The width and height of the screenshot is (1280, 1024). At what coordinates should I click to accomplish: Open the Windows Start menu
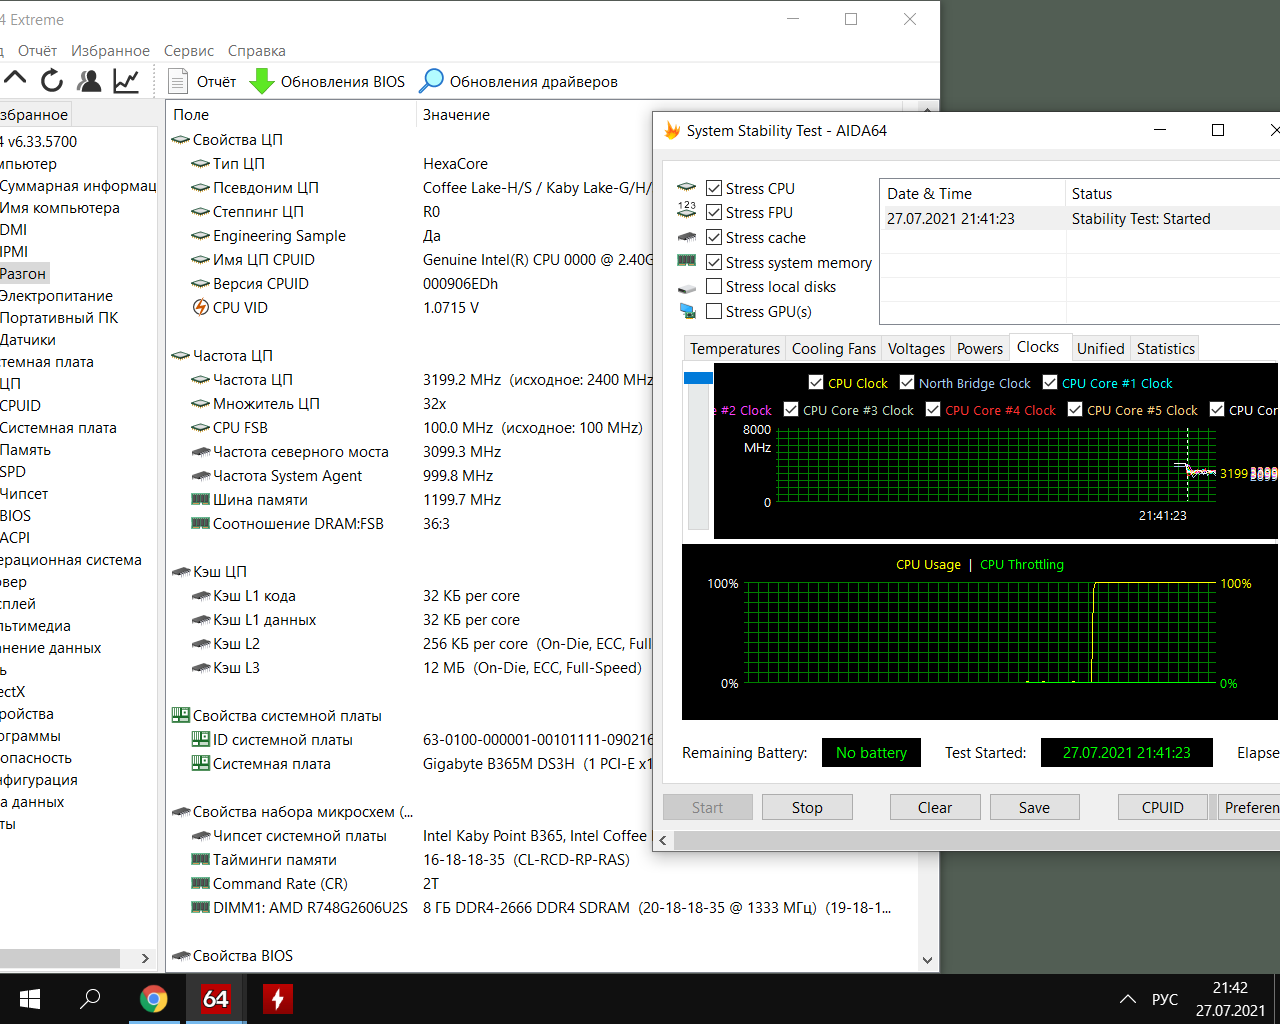(30, 999)
